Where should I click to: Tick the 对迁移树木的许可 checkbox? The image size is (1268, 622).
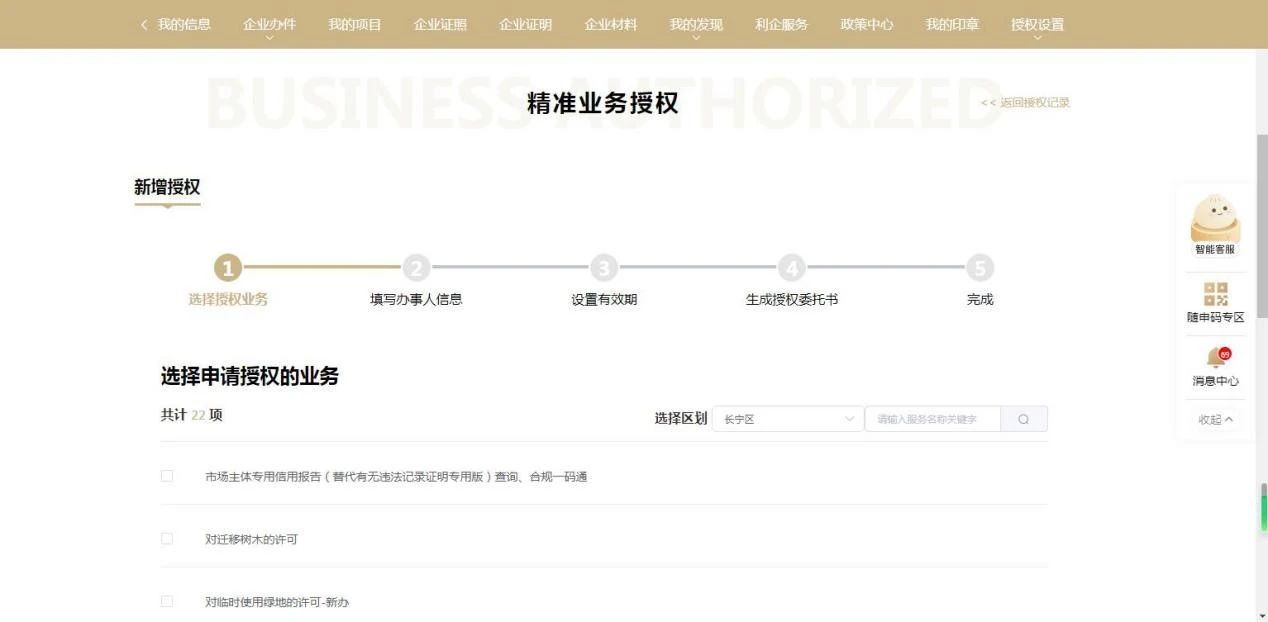click(167, 539)
